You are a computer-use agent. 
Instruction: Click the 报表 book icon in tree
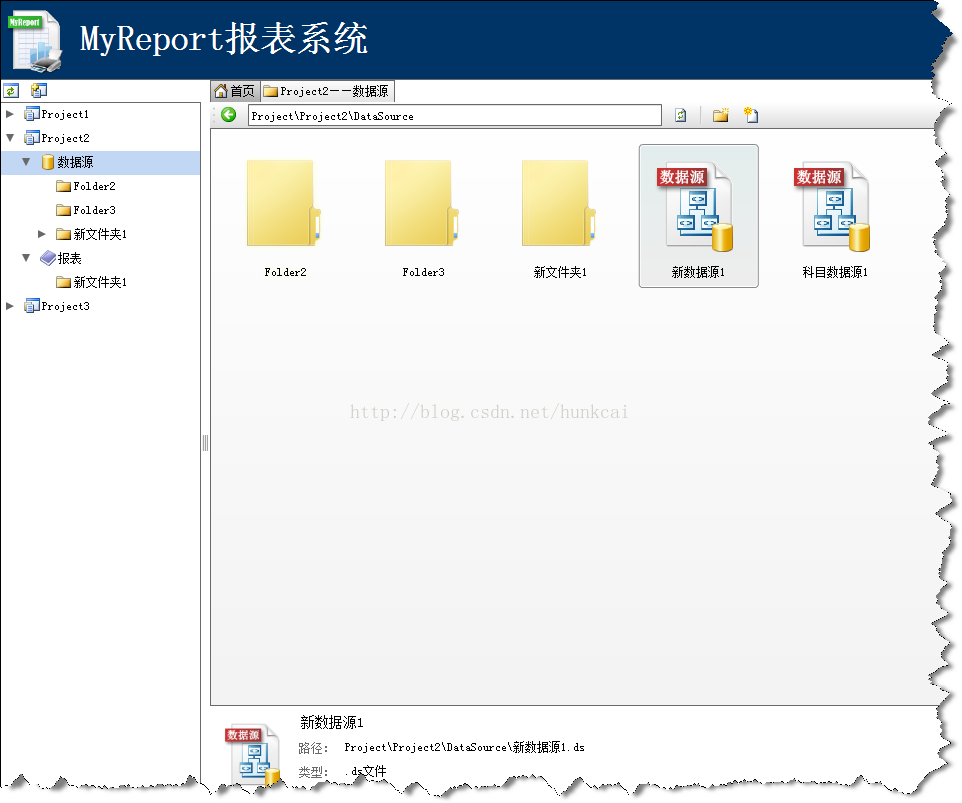click(x=48, y=258)
